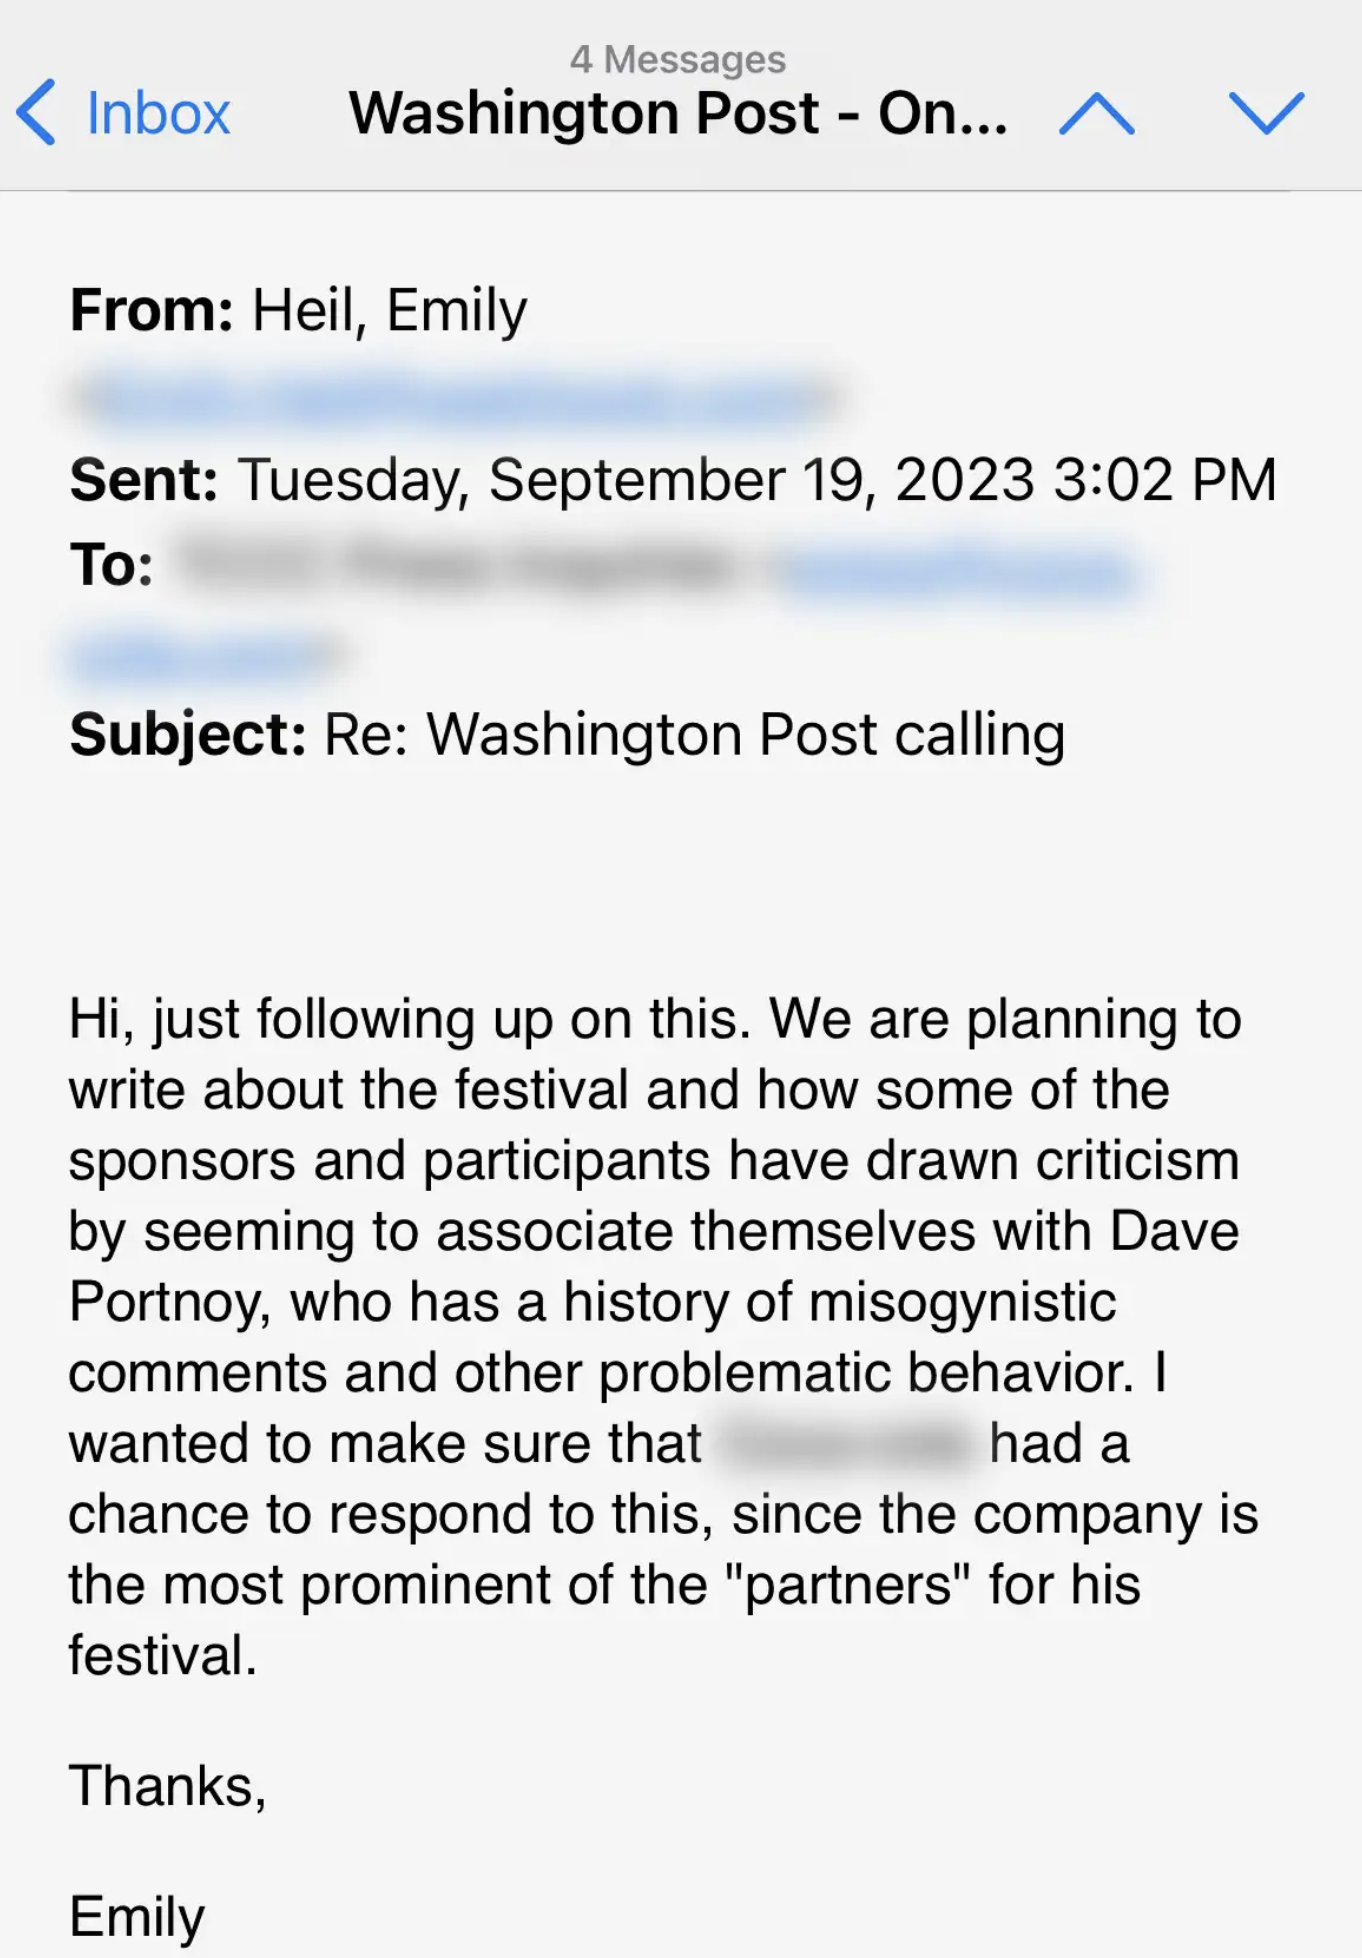Go to next message with down arrow
Viewport: 1362px width, 1958px height.
click(x=1266, y=113)
